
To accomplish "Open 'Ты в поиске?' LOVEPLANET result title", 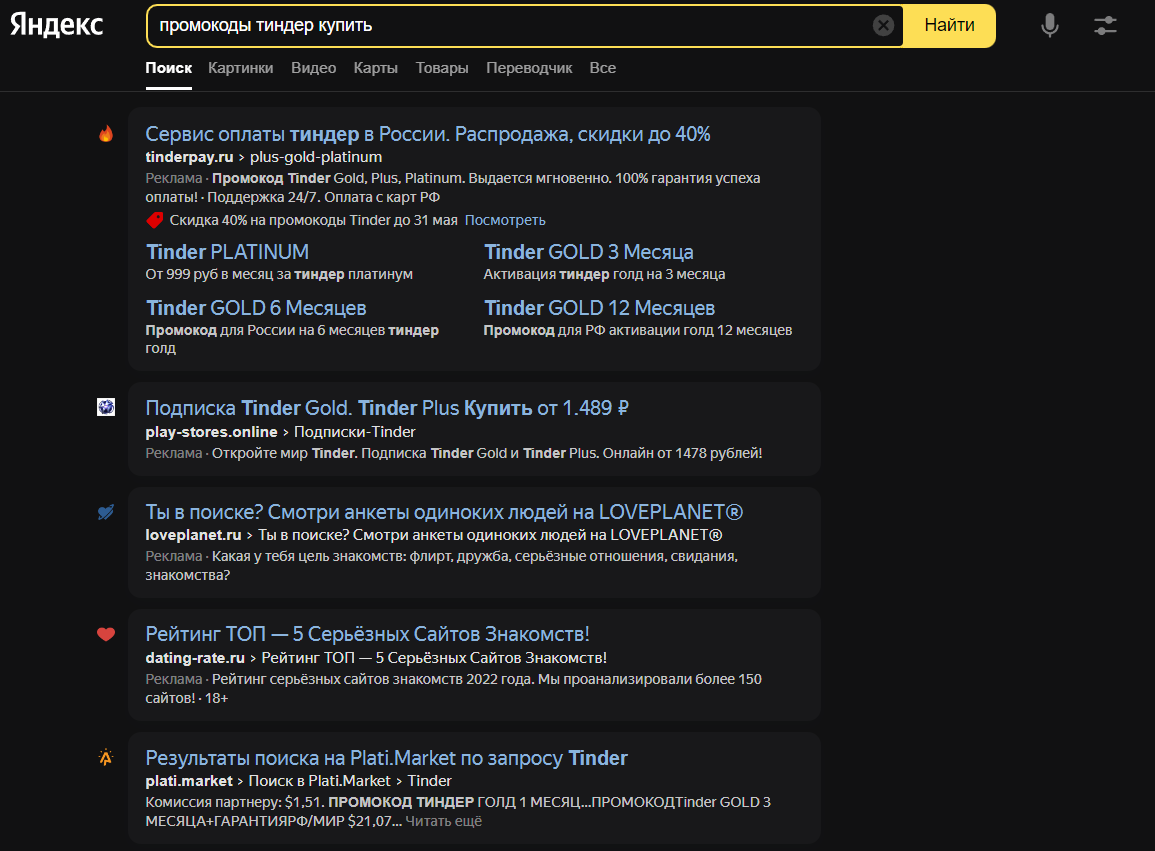I will point(444,512).
